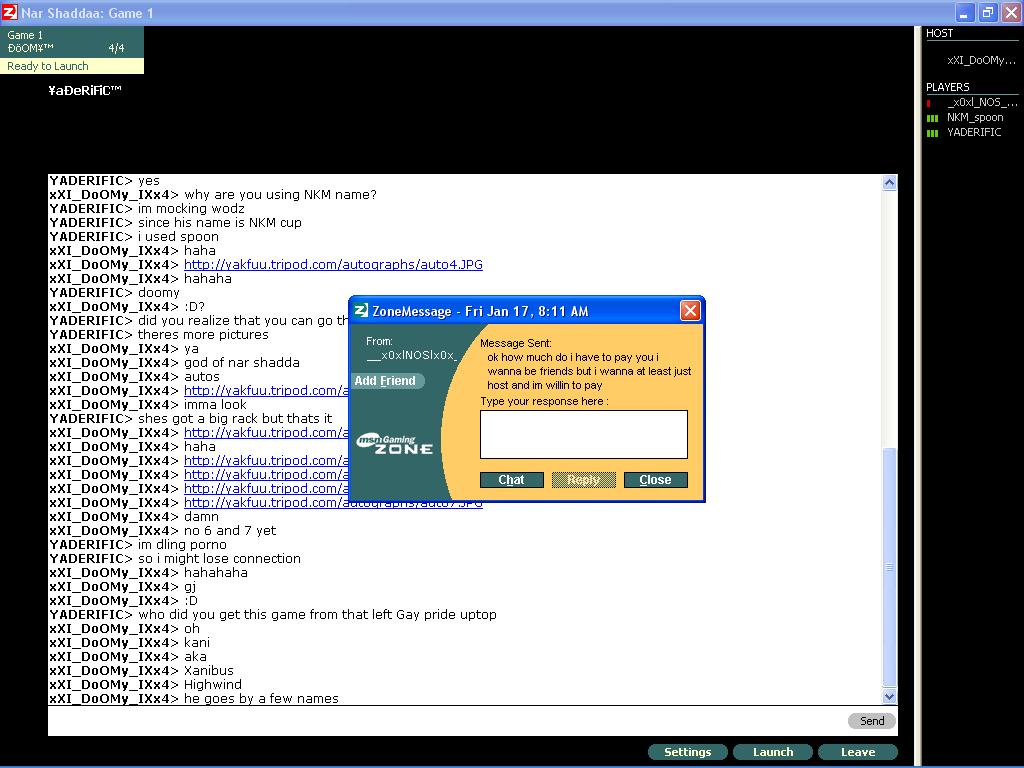The width and height of the screenshot is (1024, 768).
Task: Open the game Settings
Action: coord(687,752)
